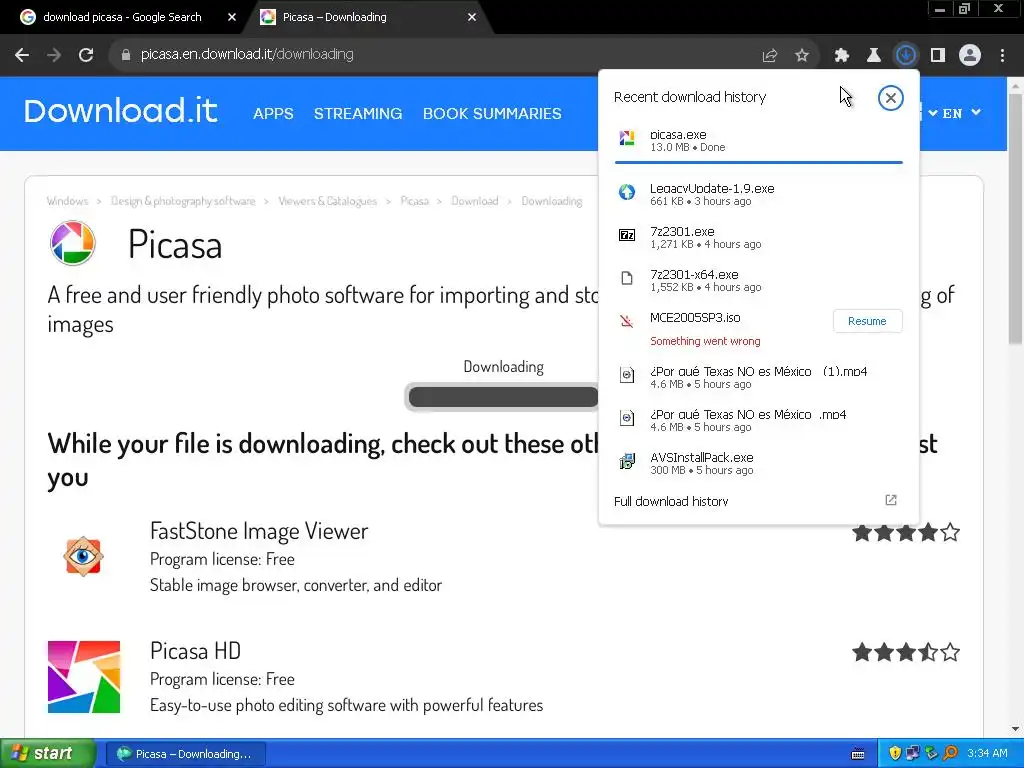This screenshot has width=1024, height=768.
Task: Open the Chrome three-dot menu
Action: click(x=1002, y=56)
